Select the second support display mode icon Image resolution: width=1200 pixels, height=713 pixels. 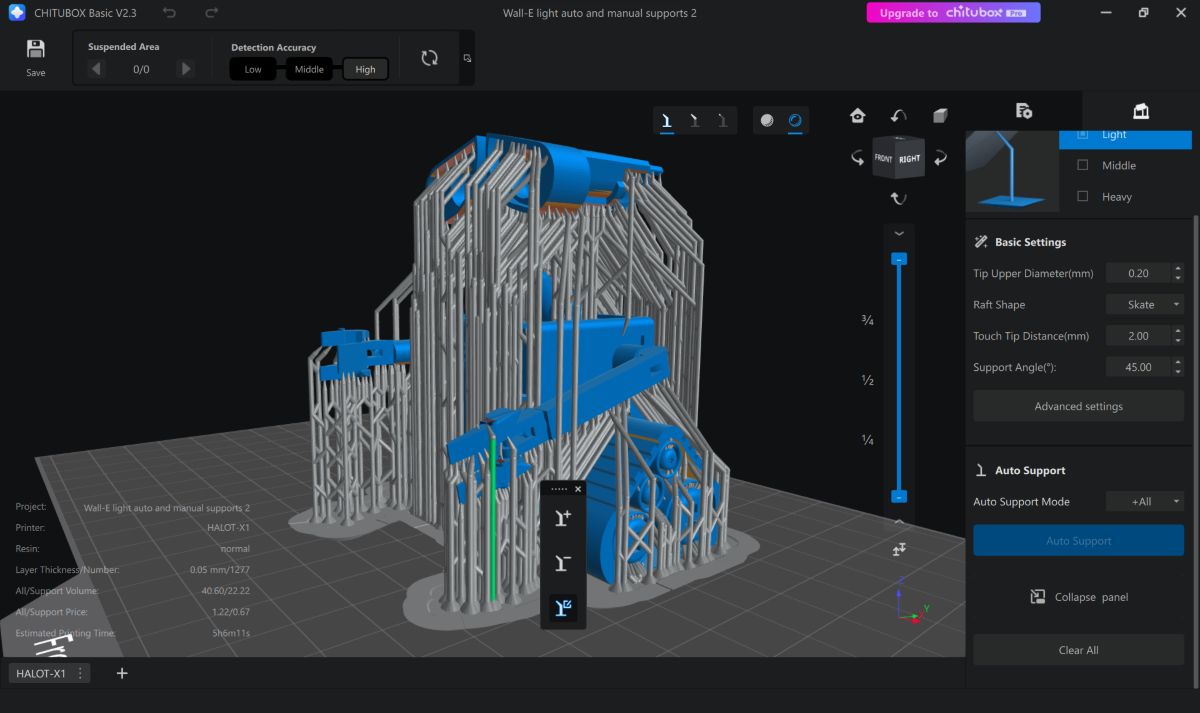[695, 120]
